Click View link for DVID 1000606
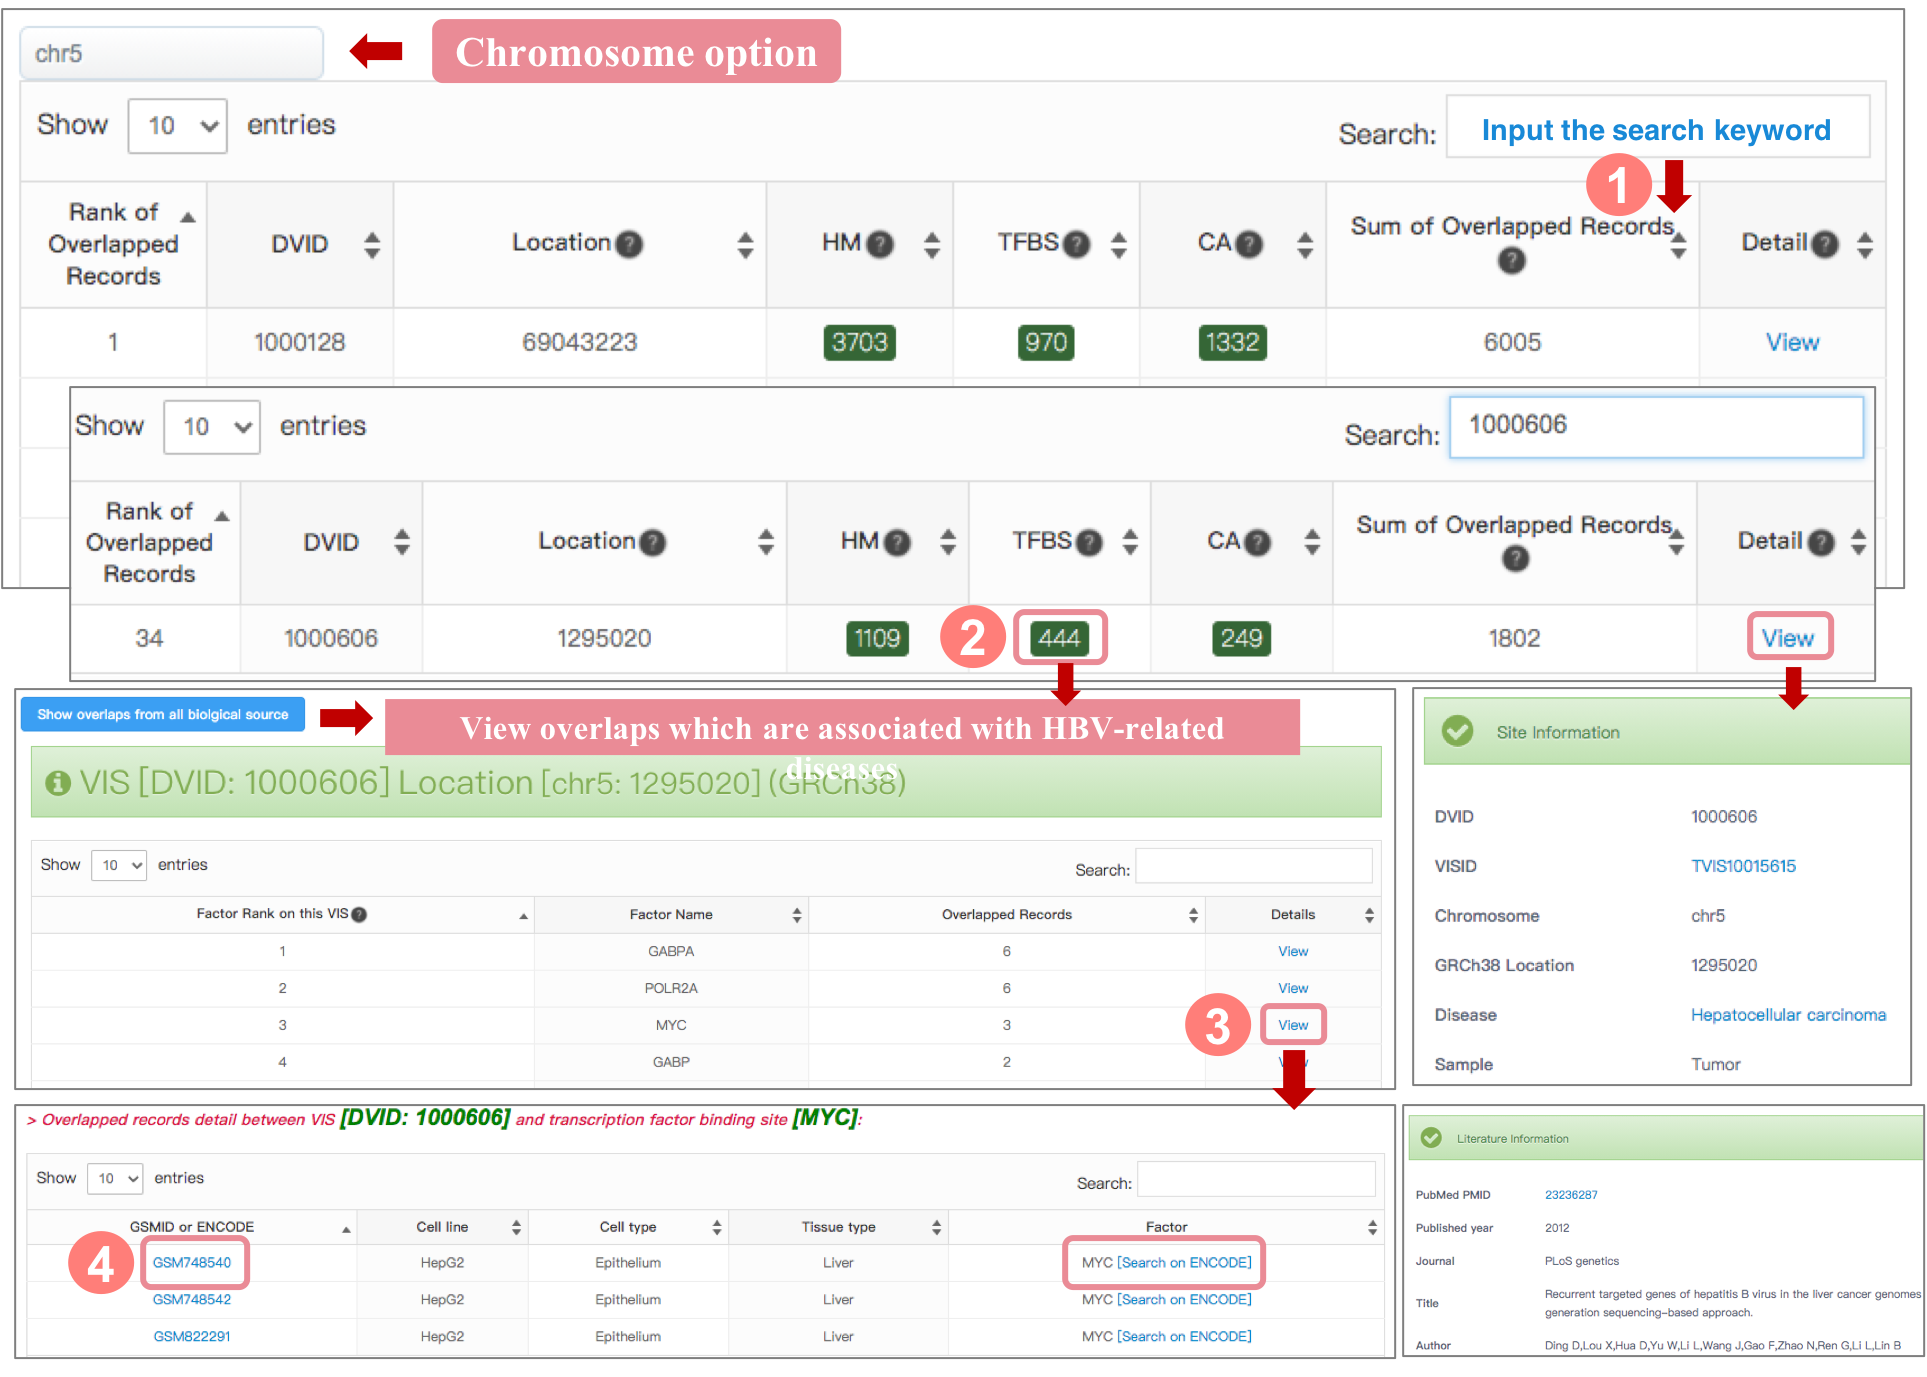1927x1377 pixels. [1788, 638]
